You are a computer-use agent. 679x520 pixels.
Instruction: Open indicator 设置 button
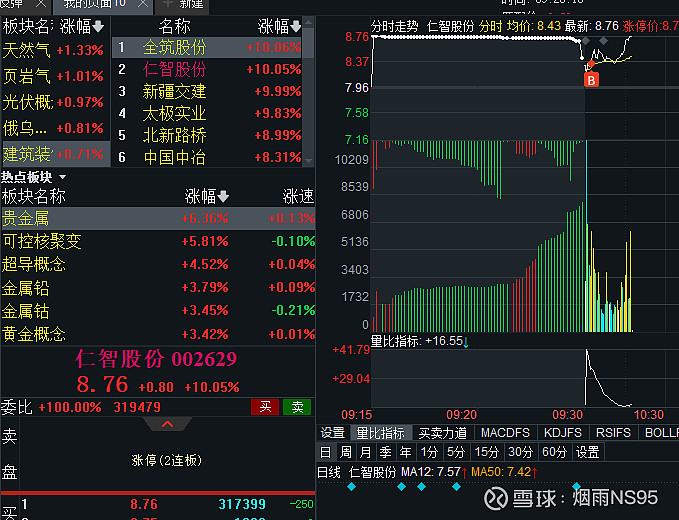point(332,433)
